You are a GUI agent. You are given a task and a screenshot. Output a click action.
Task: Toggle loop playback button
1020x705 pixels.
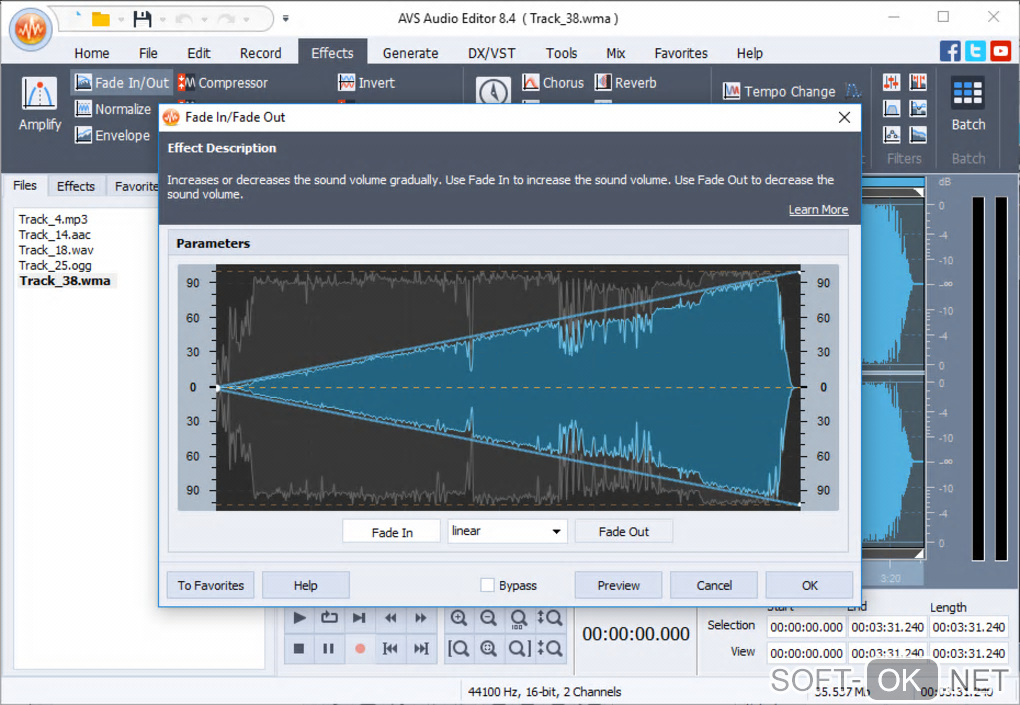point(329,618)
